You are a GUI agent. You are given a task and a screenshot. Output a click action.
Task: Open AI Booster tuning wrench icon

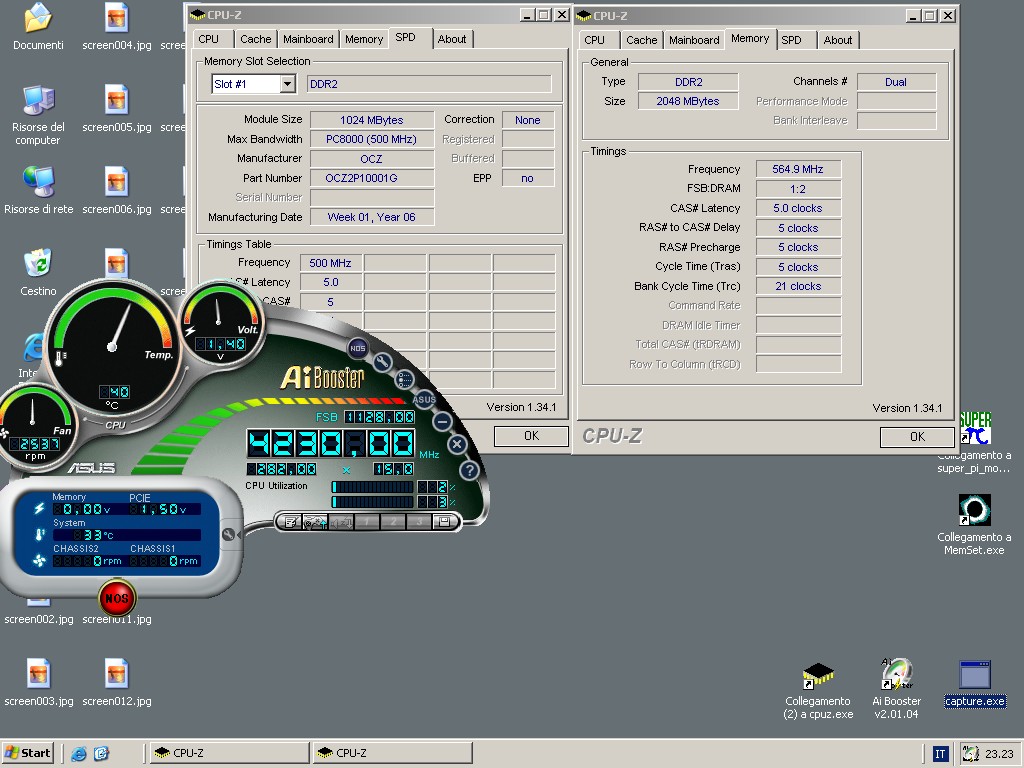(383, 362)
